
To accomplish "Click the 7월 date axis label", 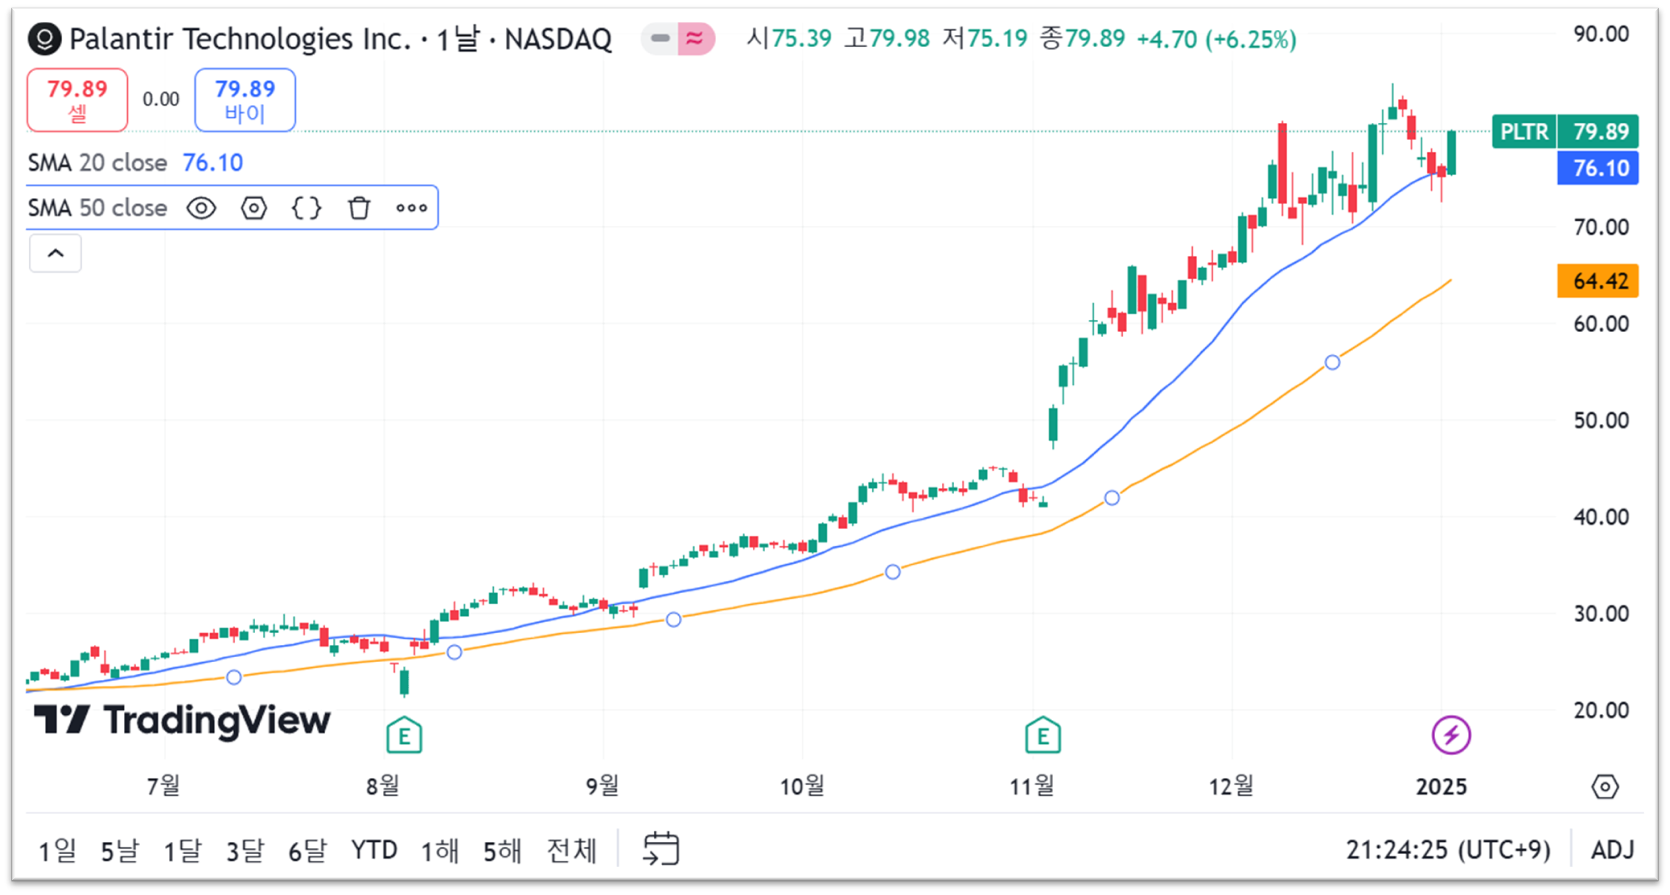I will (x=164, y=786).
